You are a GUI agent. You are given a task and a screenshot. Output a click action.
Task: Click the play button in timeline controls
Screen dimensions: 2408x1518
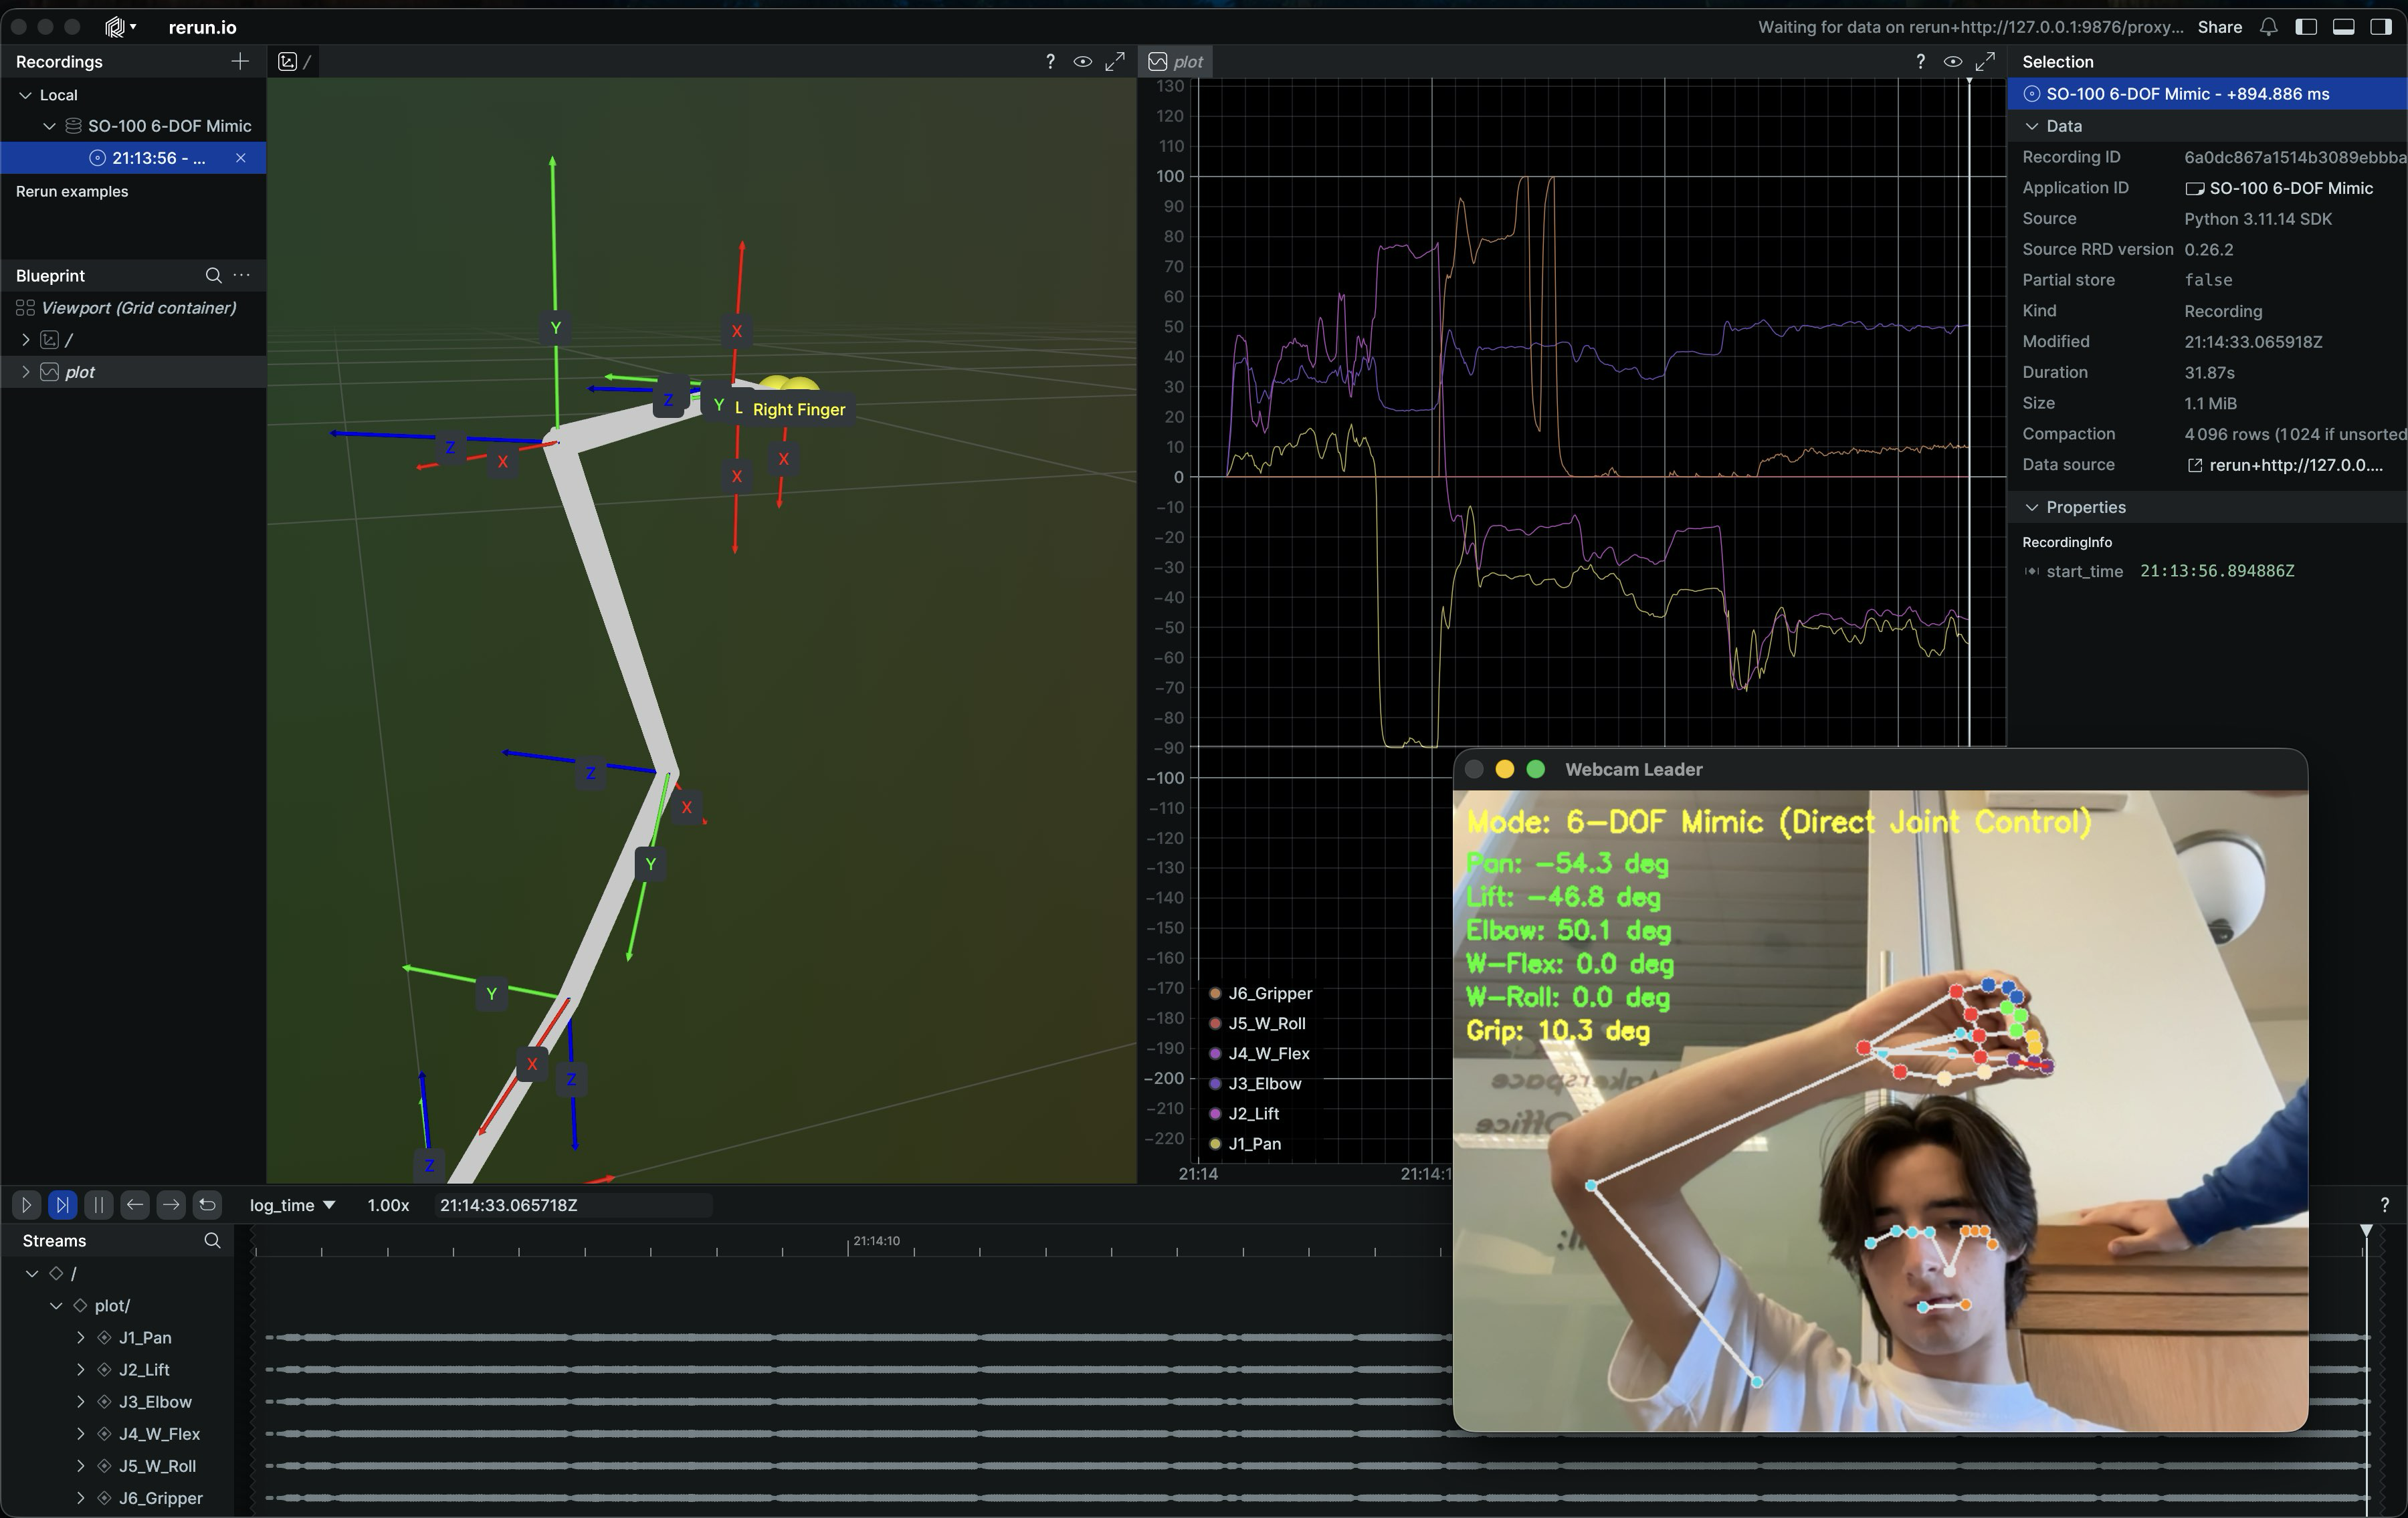tap(27, 1205)
